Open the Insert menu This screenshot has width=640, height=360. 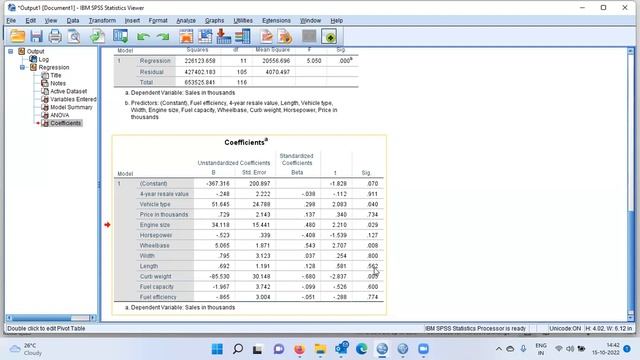(x=132, y=20)
